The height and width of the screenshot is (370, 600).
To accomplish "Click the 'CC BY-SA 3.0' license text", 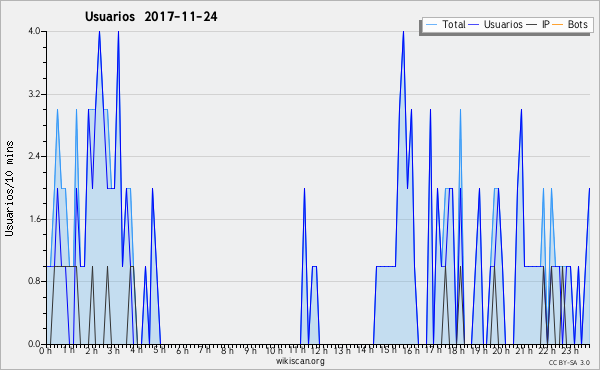I will point(569,362).
